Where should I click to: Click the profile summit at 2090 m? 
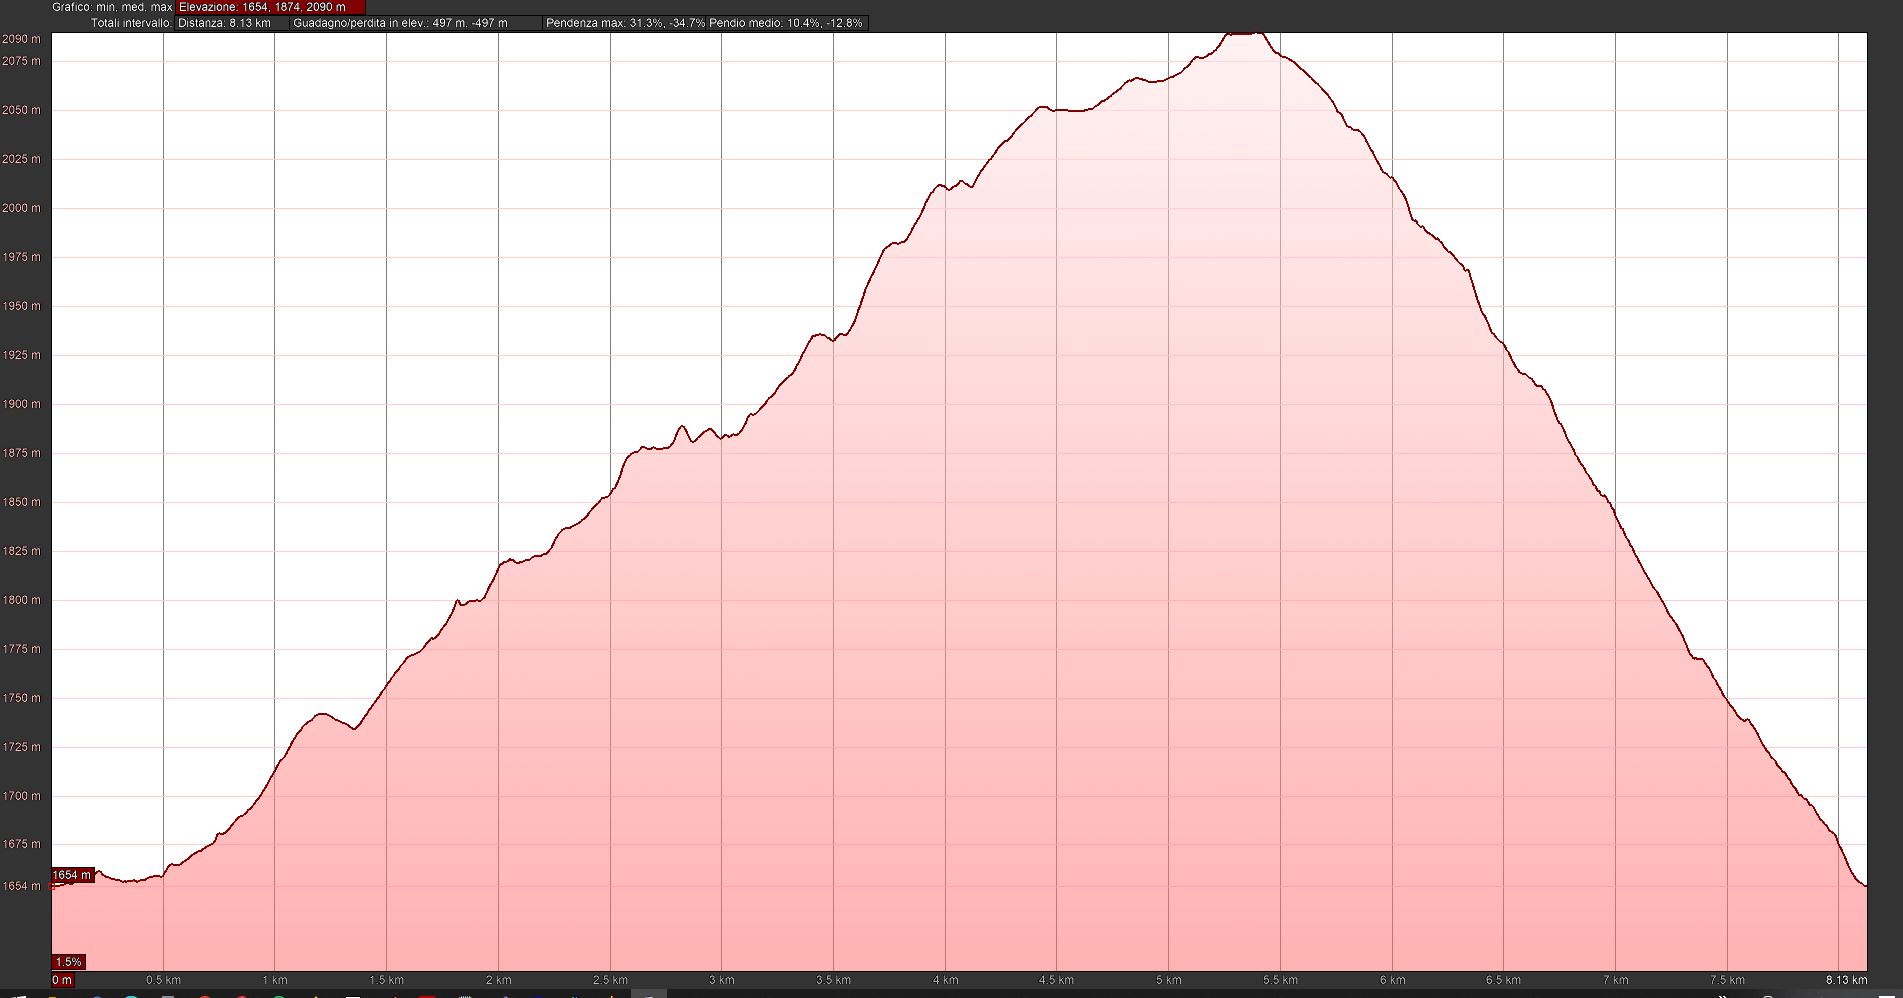(x=1243, y=33)
